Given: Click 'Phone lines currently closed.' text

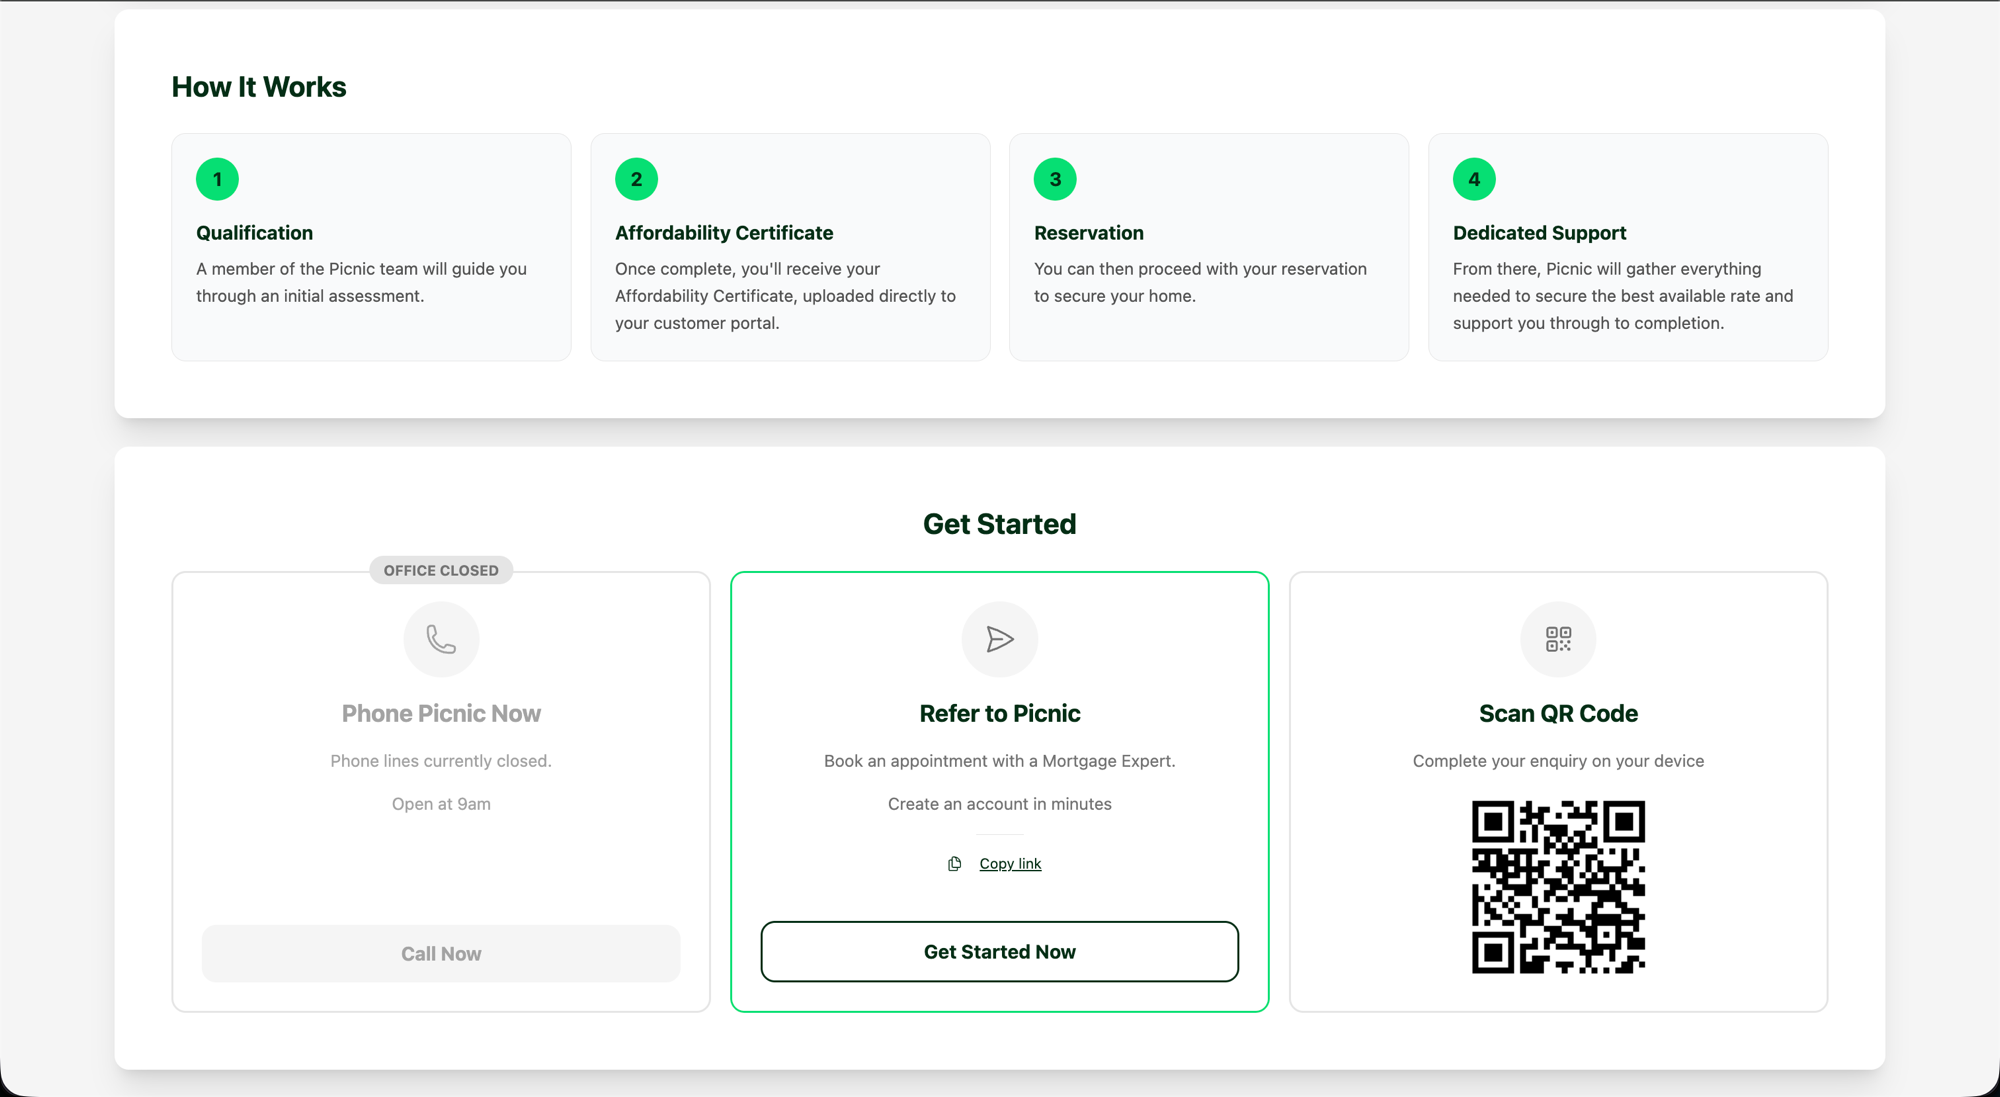Looking at the screenshot, I should [441, 761].
